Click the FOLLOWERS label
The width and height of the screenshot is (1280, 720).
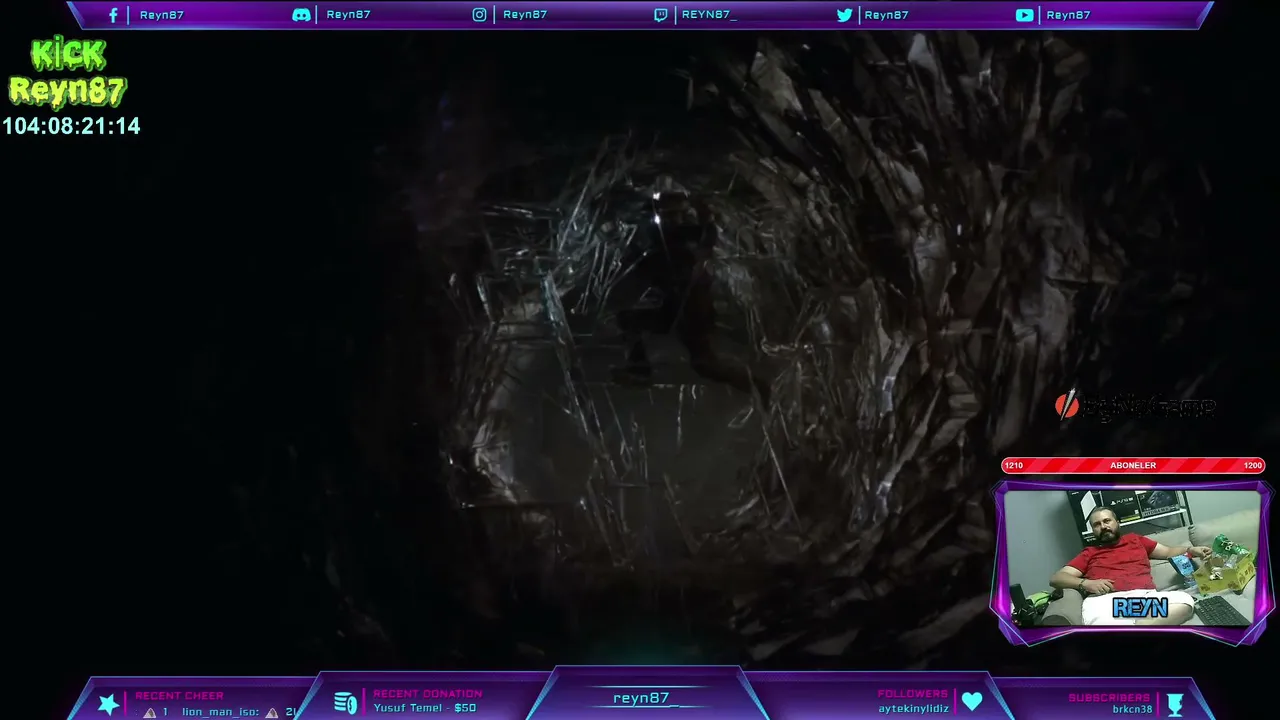[x=913, y=694]
